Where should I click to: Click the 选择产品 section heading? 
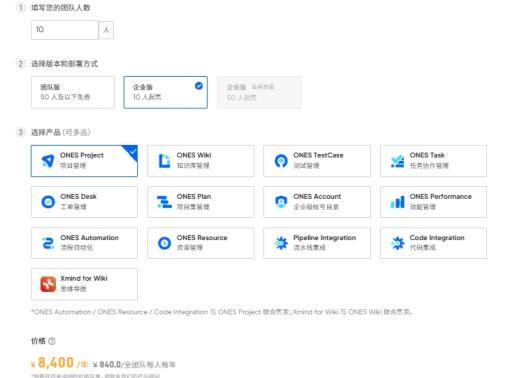coord(61,132)
